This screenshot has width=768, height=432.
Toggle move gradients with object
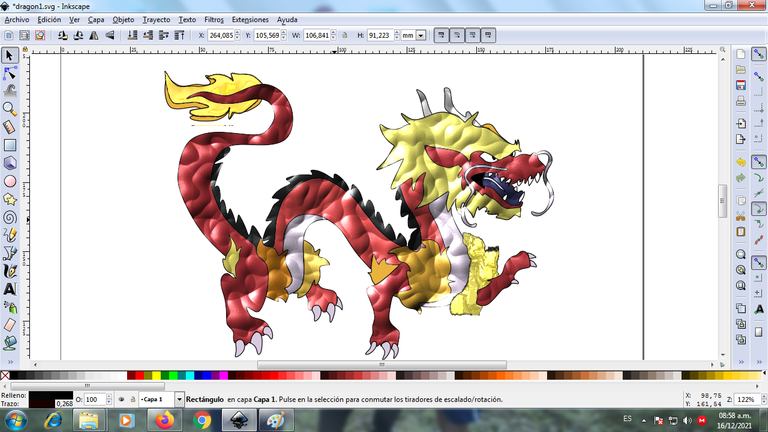[x=473, y=35]
